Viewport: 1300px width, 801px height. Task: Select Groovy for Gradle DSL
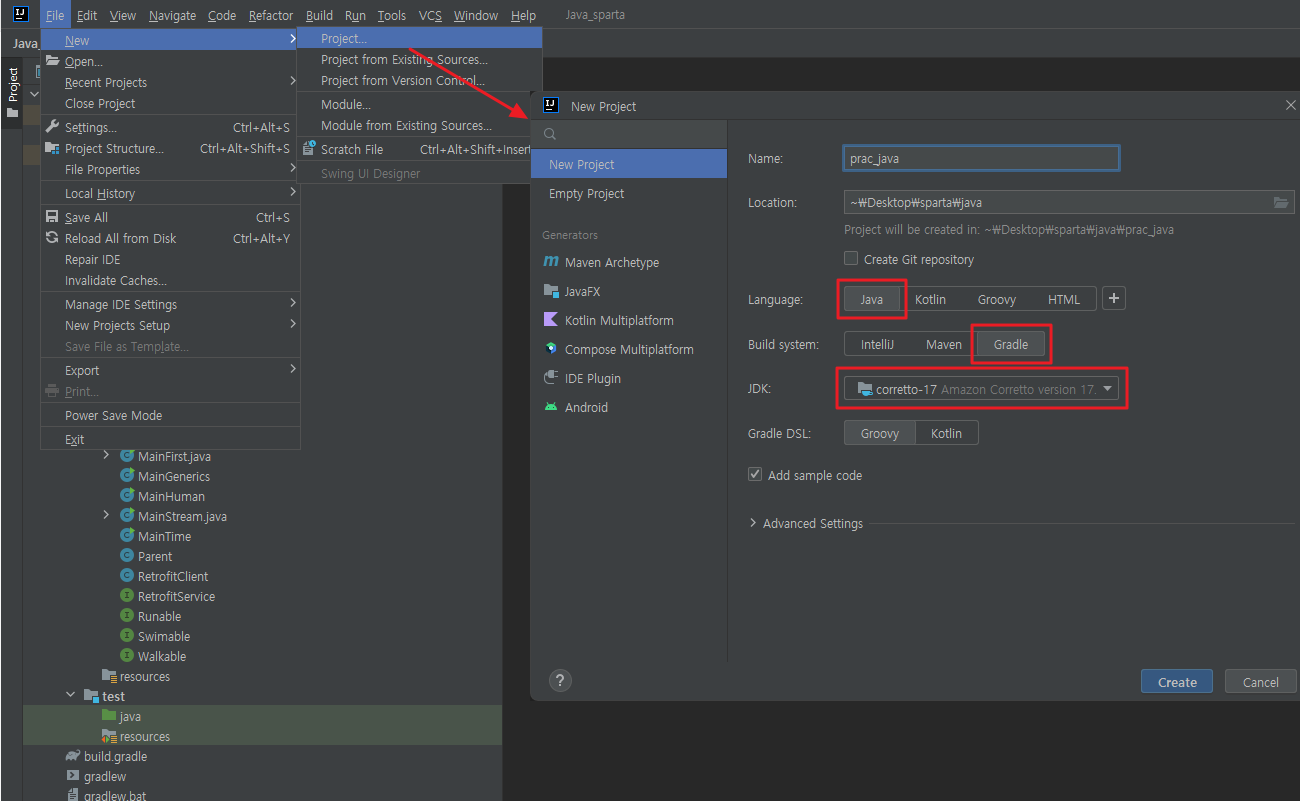click(x=880, y=433)
